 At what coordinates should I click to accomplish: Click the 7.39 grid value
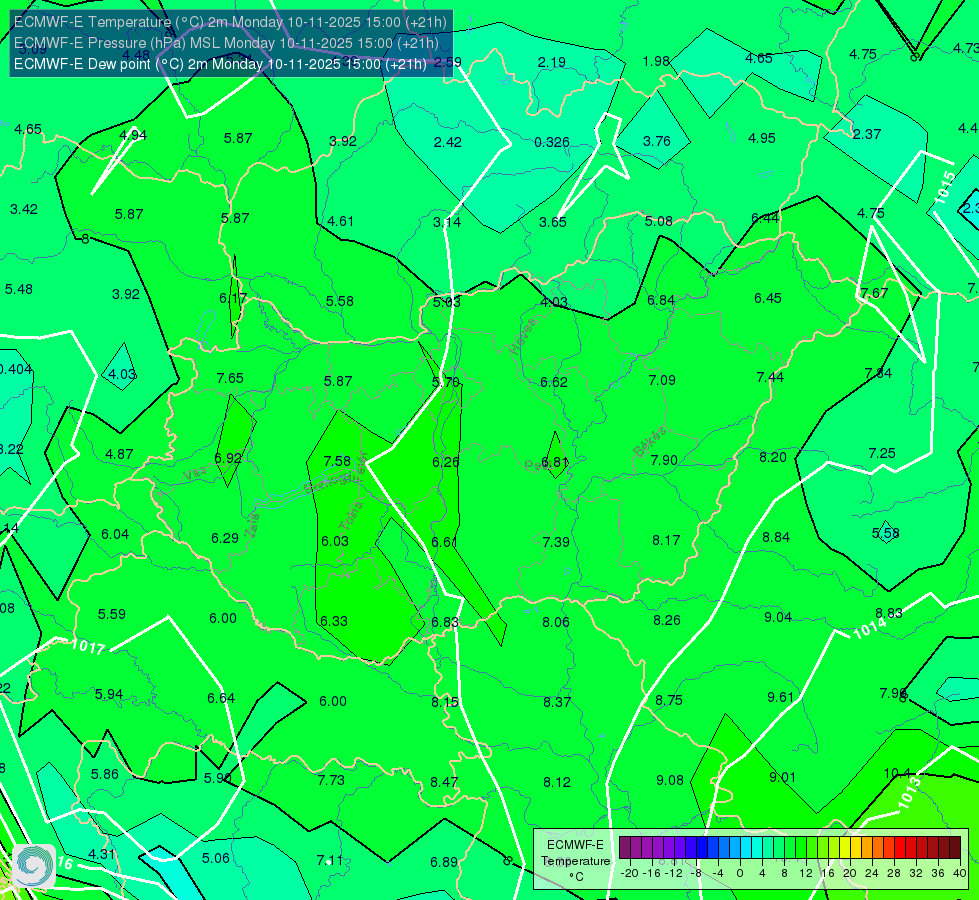pyautogui.click(x=556, y=541)
